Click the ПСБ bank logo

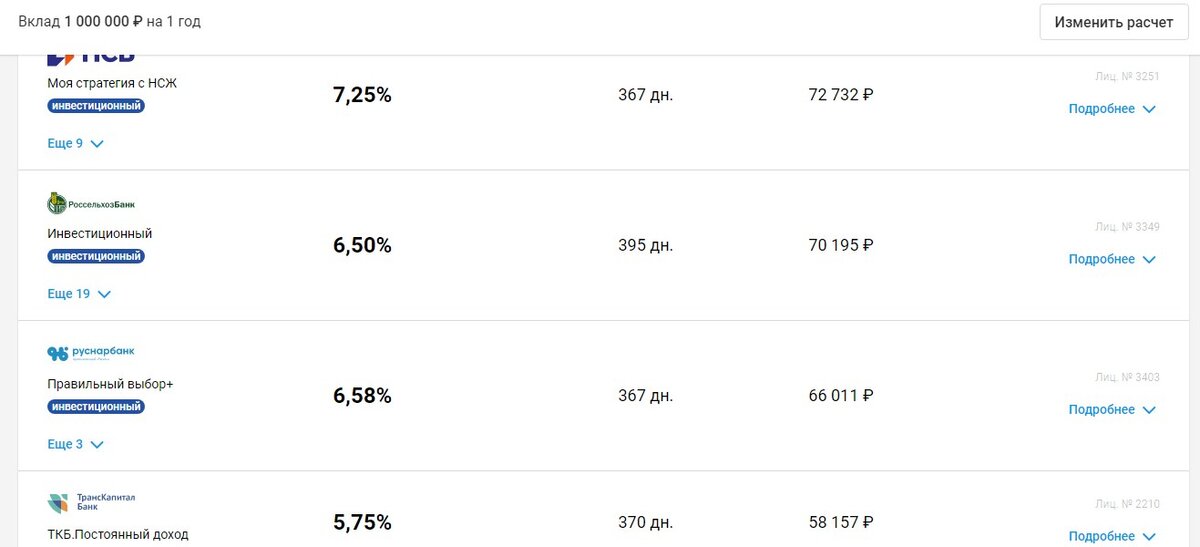(x=91, y=57)
